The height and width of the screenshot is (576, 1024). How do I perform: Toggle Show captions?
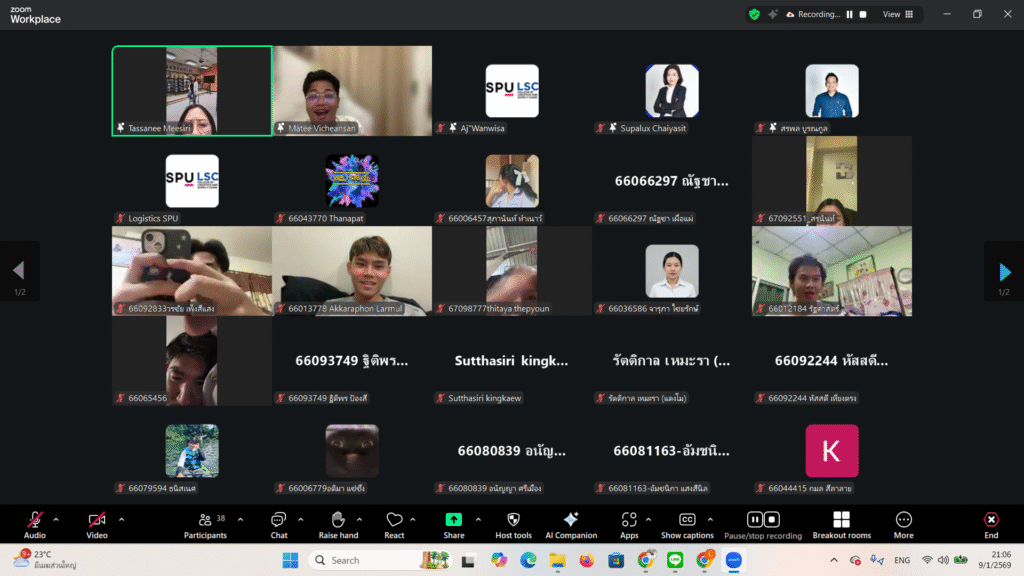click(687, 524)
